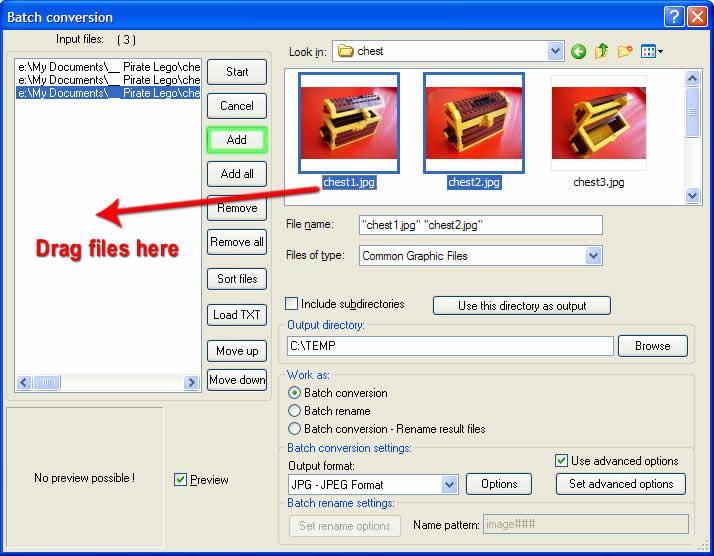
Task: Click the Add all button
Action: (x=237, y=174)
